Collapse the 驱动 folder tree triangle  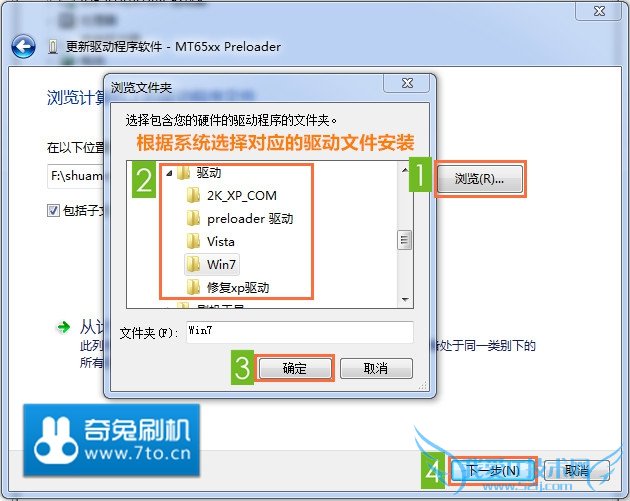pyautogui.click(x=170, y=173)
